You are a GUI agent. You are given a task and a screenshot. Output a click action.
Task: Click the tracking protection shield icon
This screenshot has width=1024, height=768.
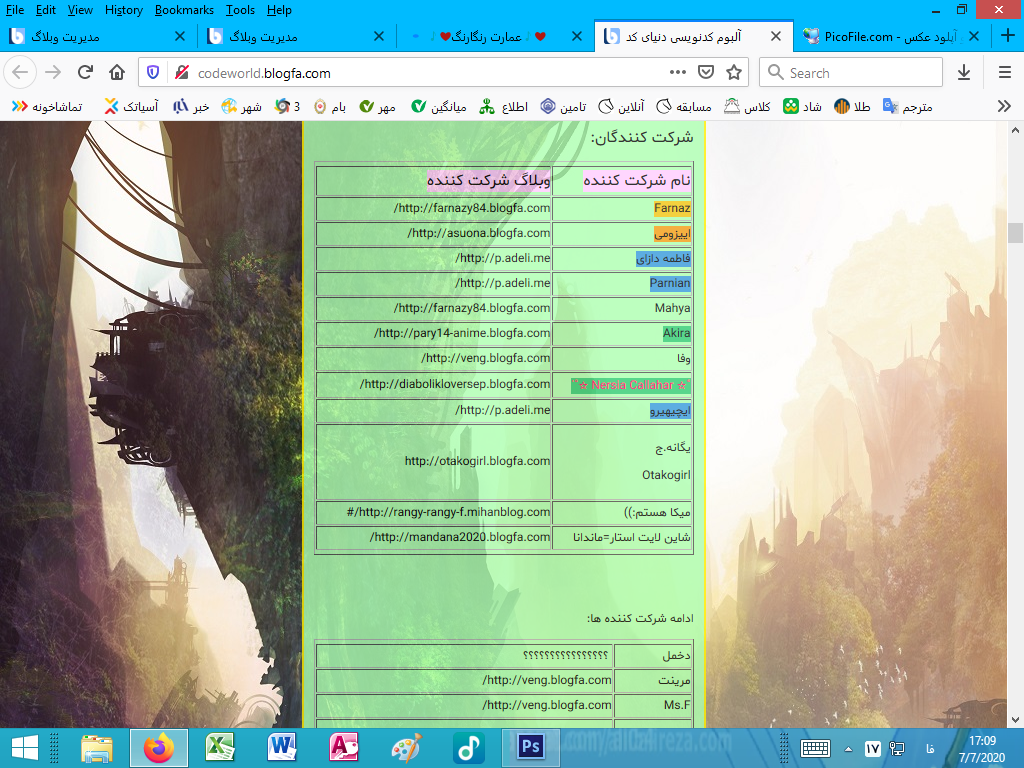(x=153, y=73)
